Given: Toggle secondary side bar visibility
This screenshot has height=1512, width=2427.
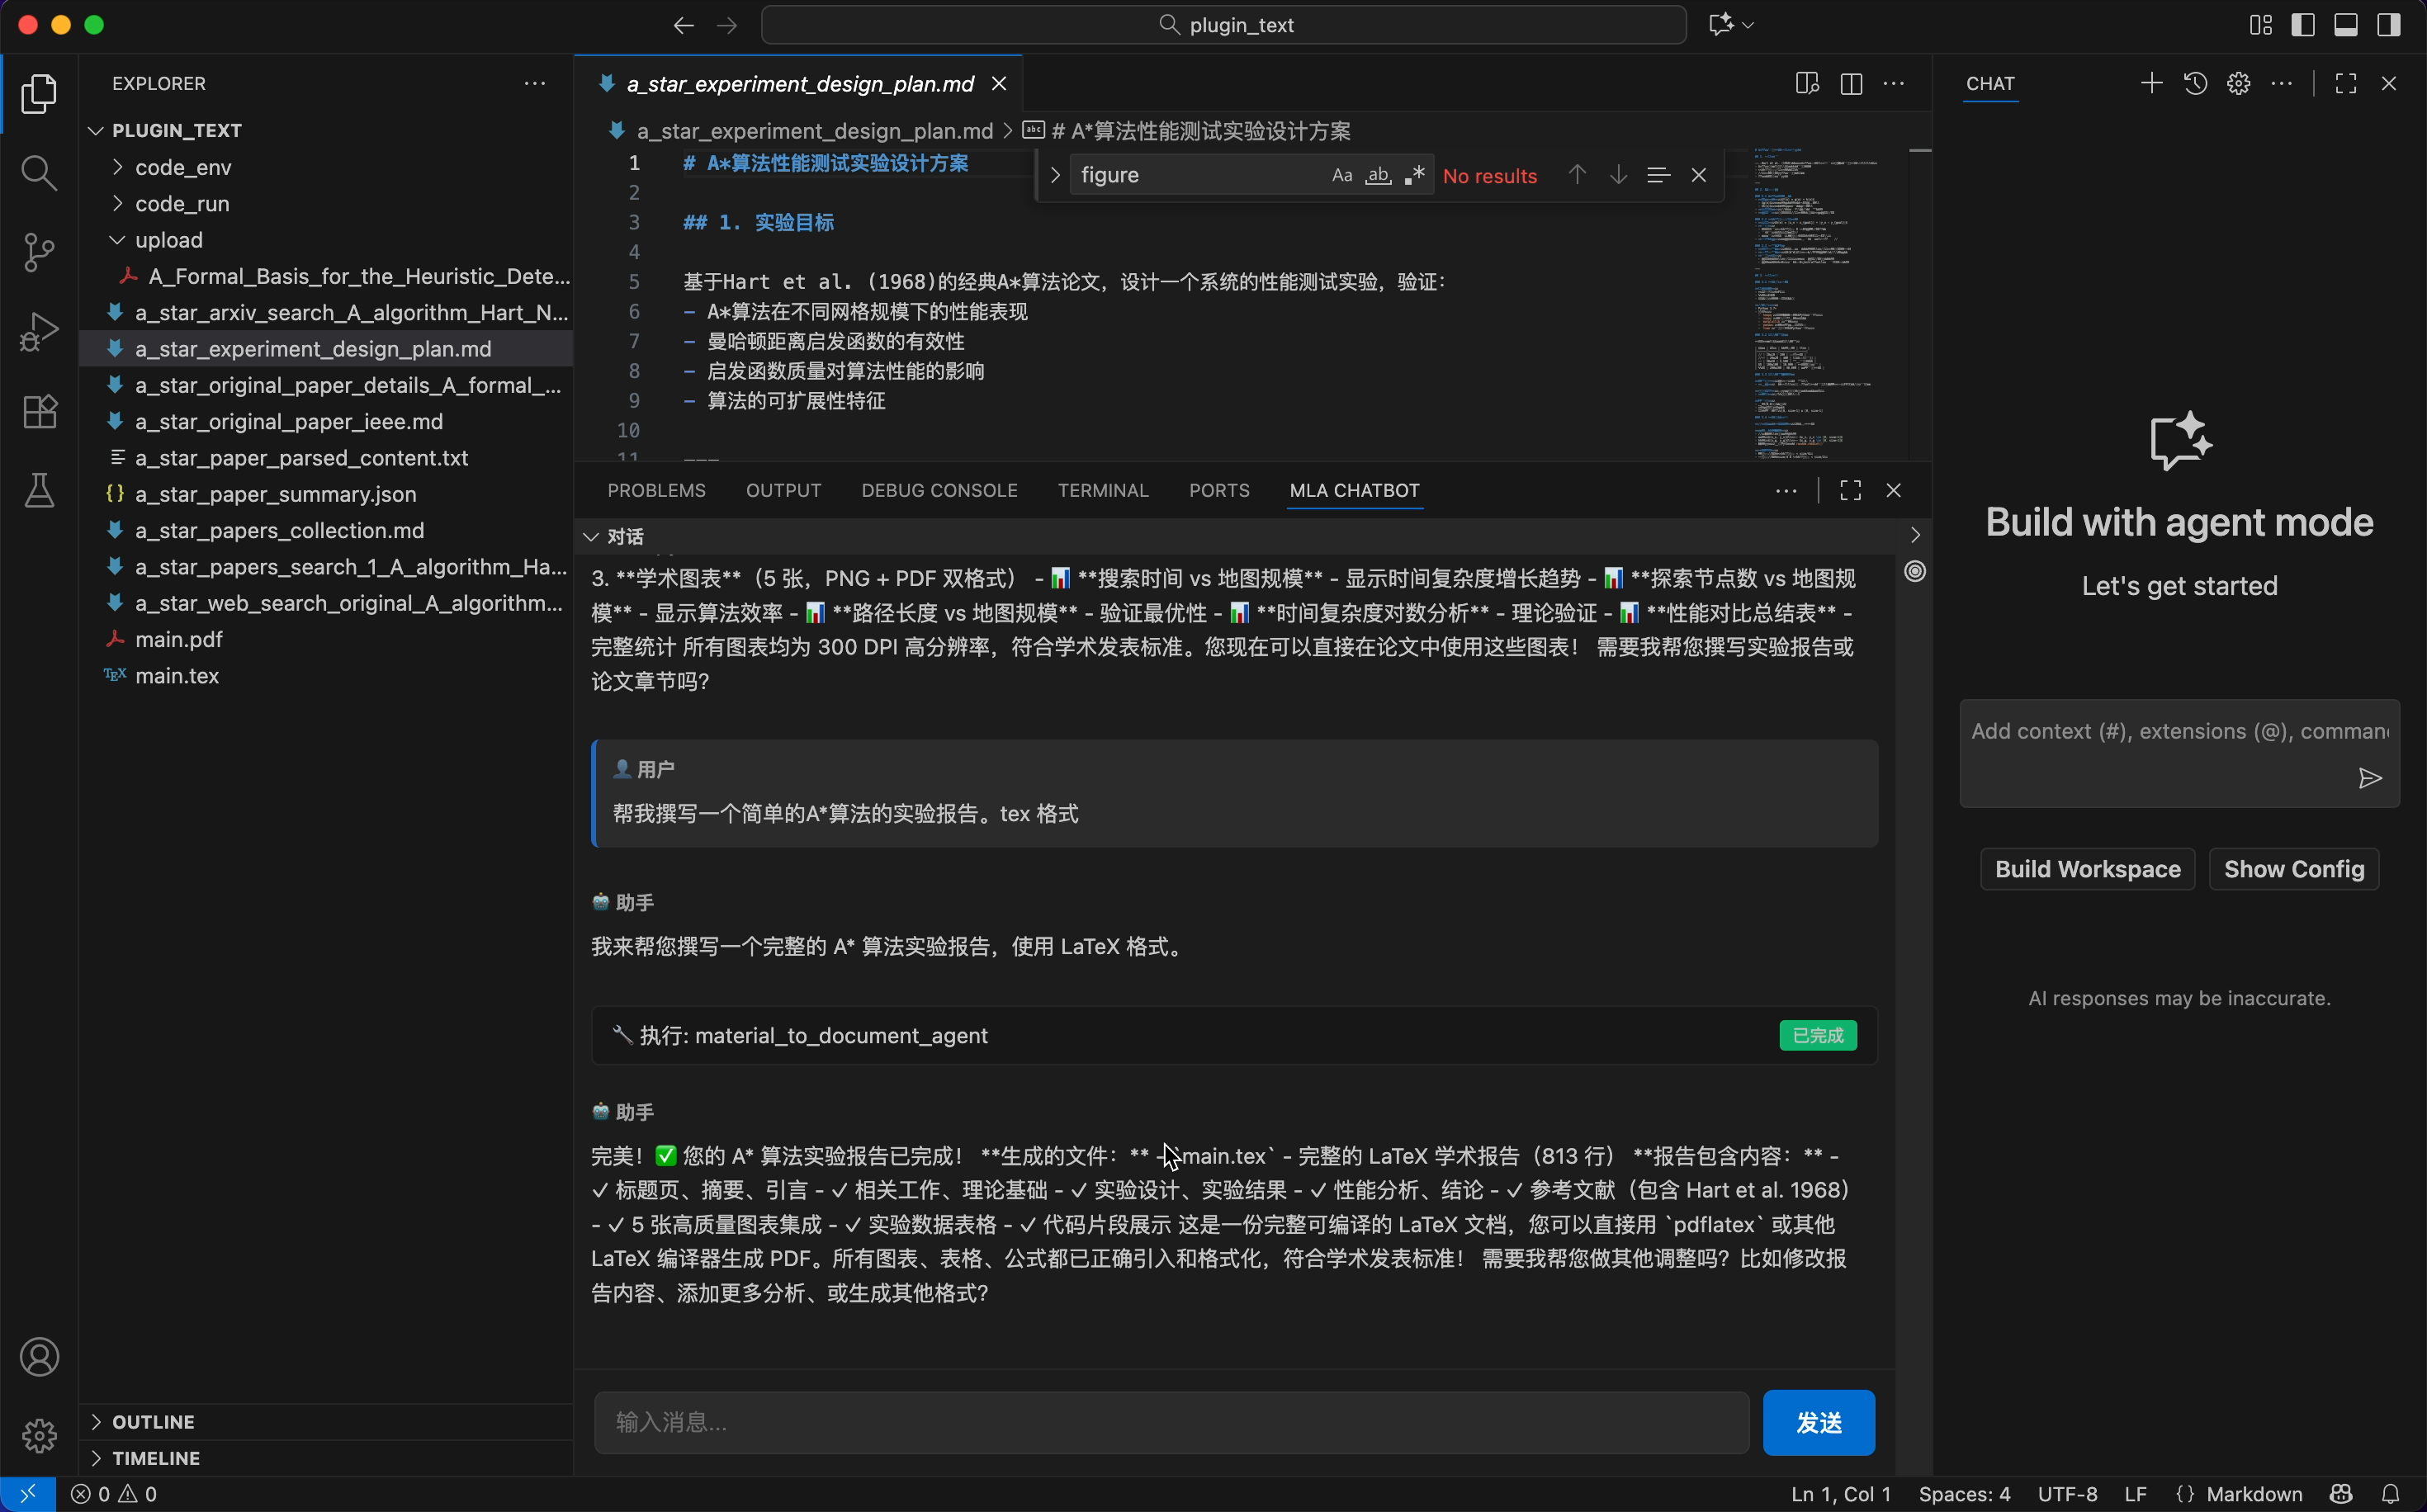Looking at the screenshot, I should pyautogui.click(x=2389, y=25).
